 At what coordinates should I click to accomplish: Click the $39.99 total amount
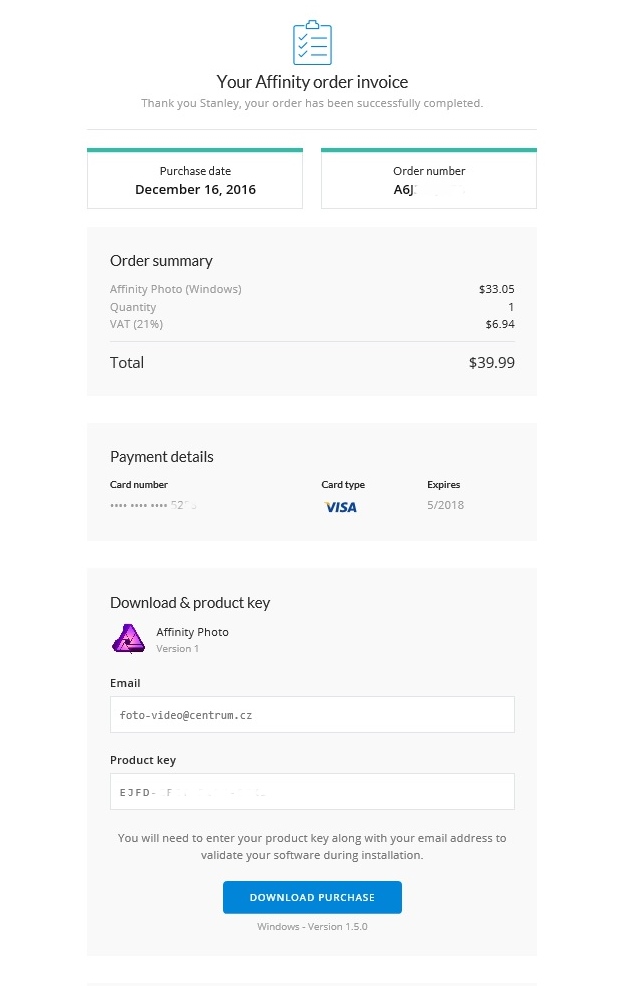click(491, 363)
